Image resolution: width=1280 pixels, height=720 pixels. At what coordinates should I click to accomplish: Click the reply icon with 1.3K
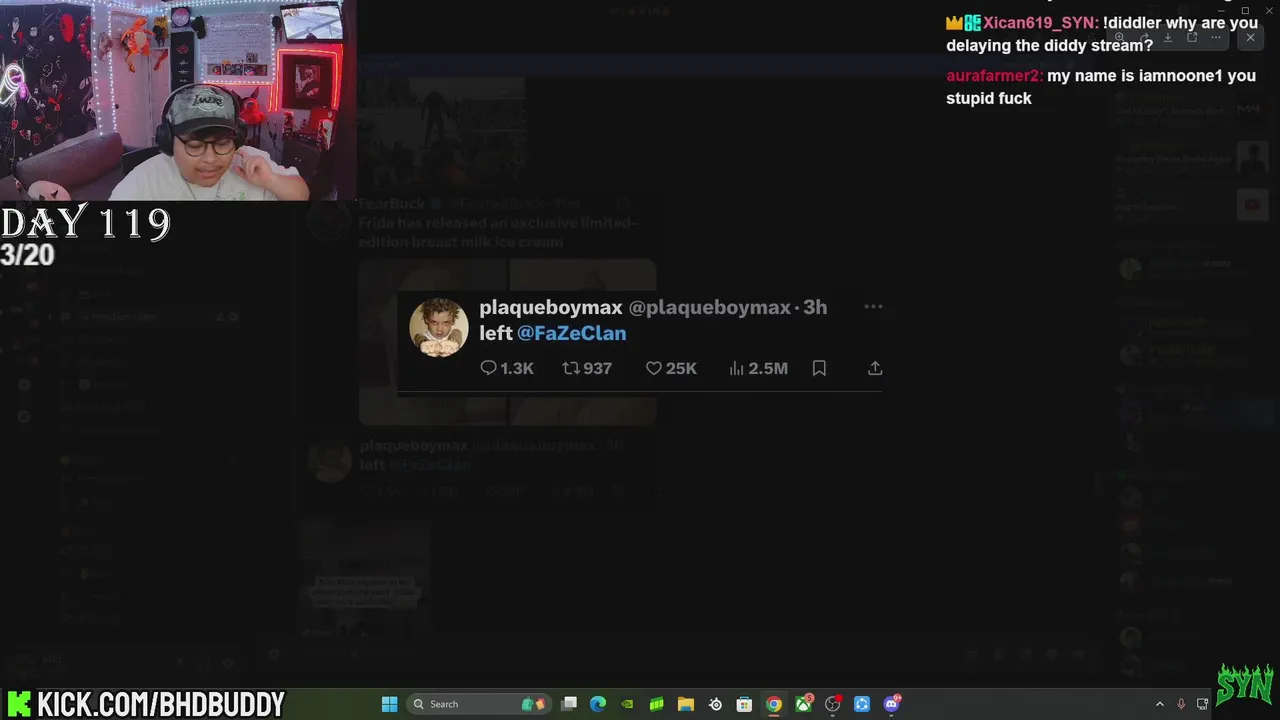[488, 368]
